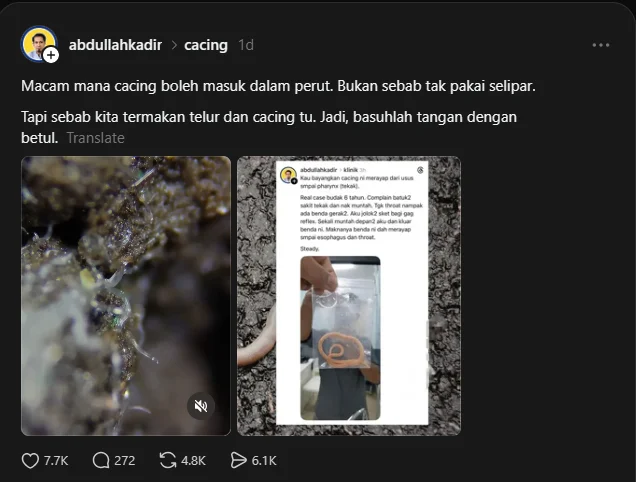Open the cacing topic tag
This screenshot has height=482, width=636.
click(x=206, y=45)
